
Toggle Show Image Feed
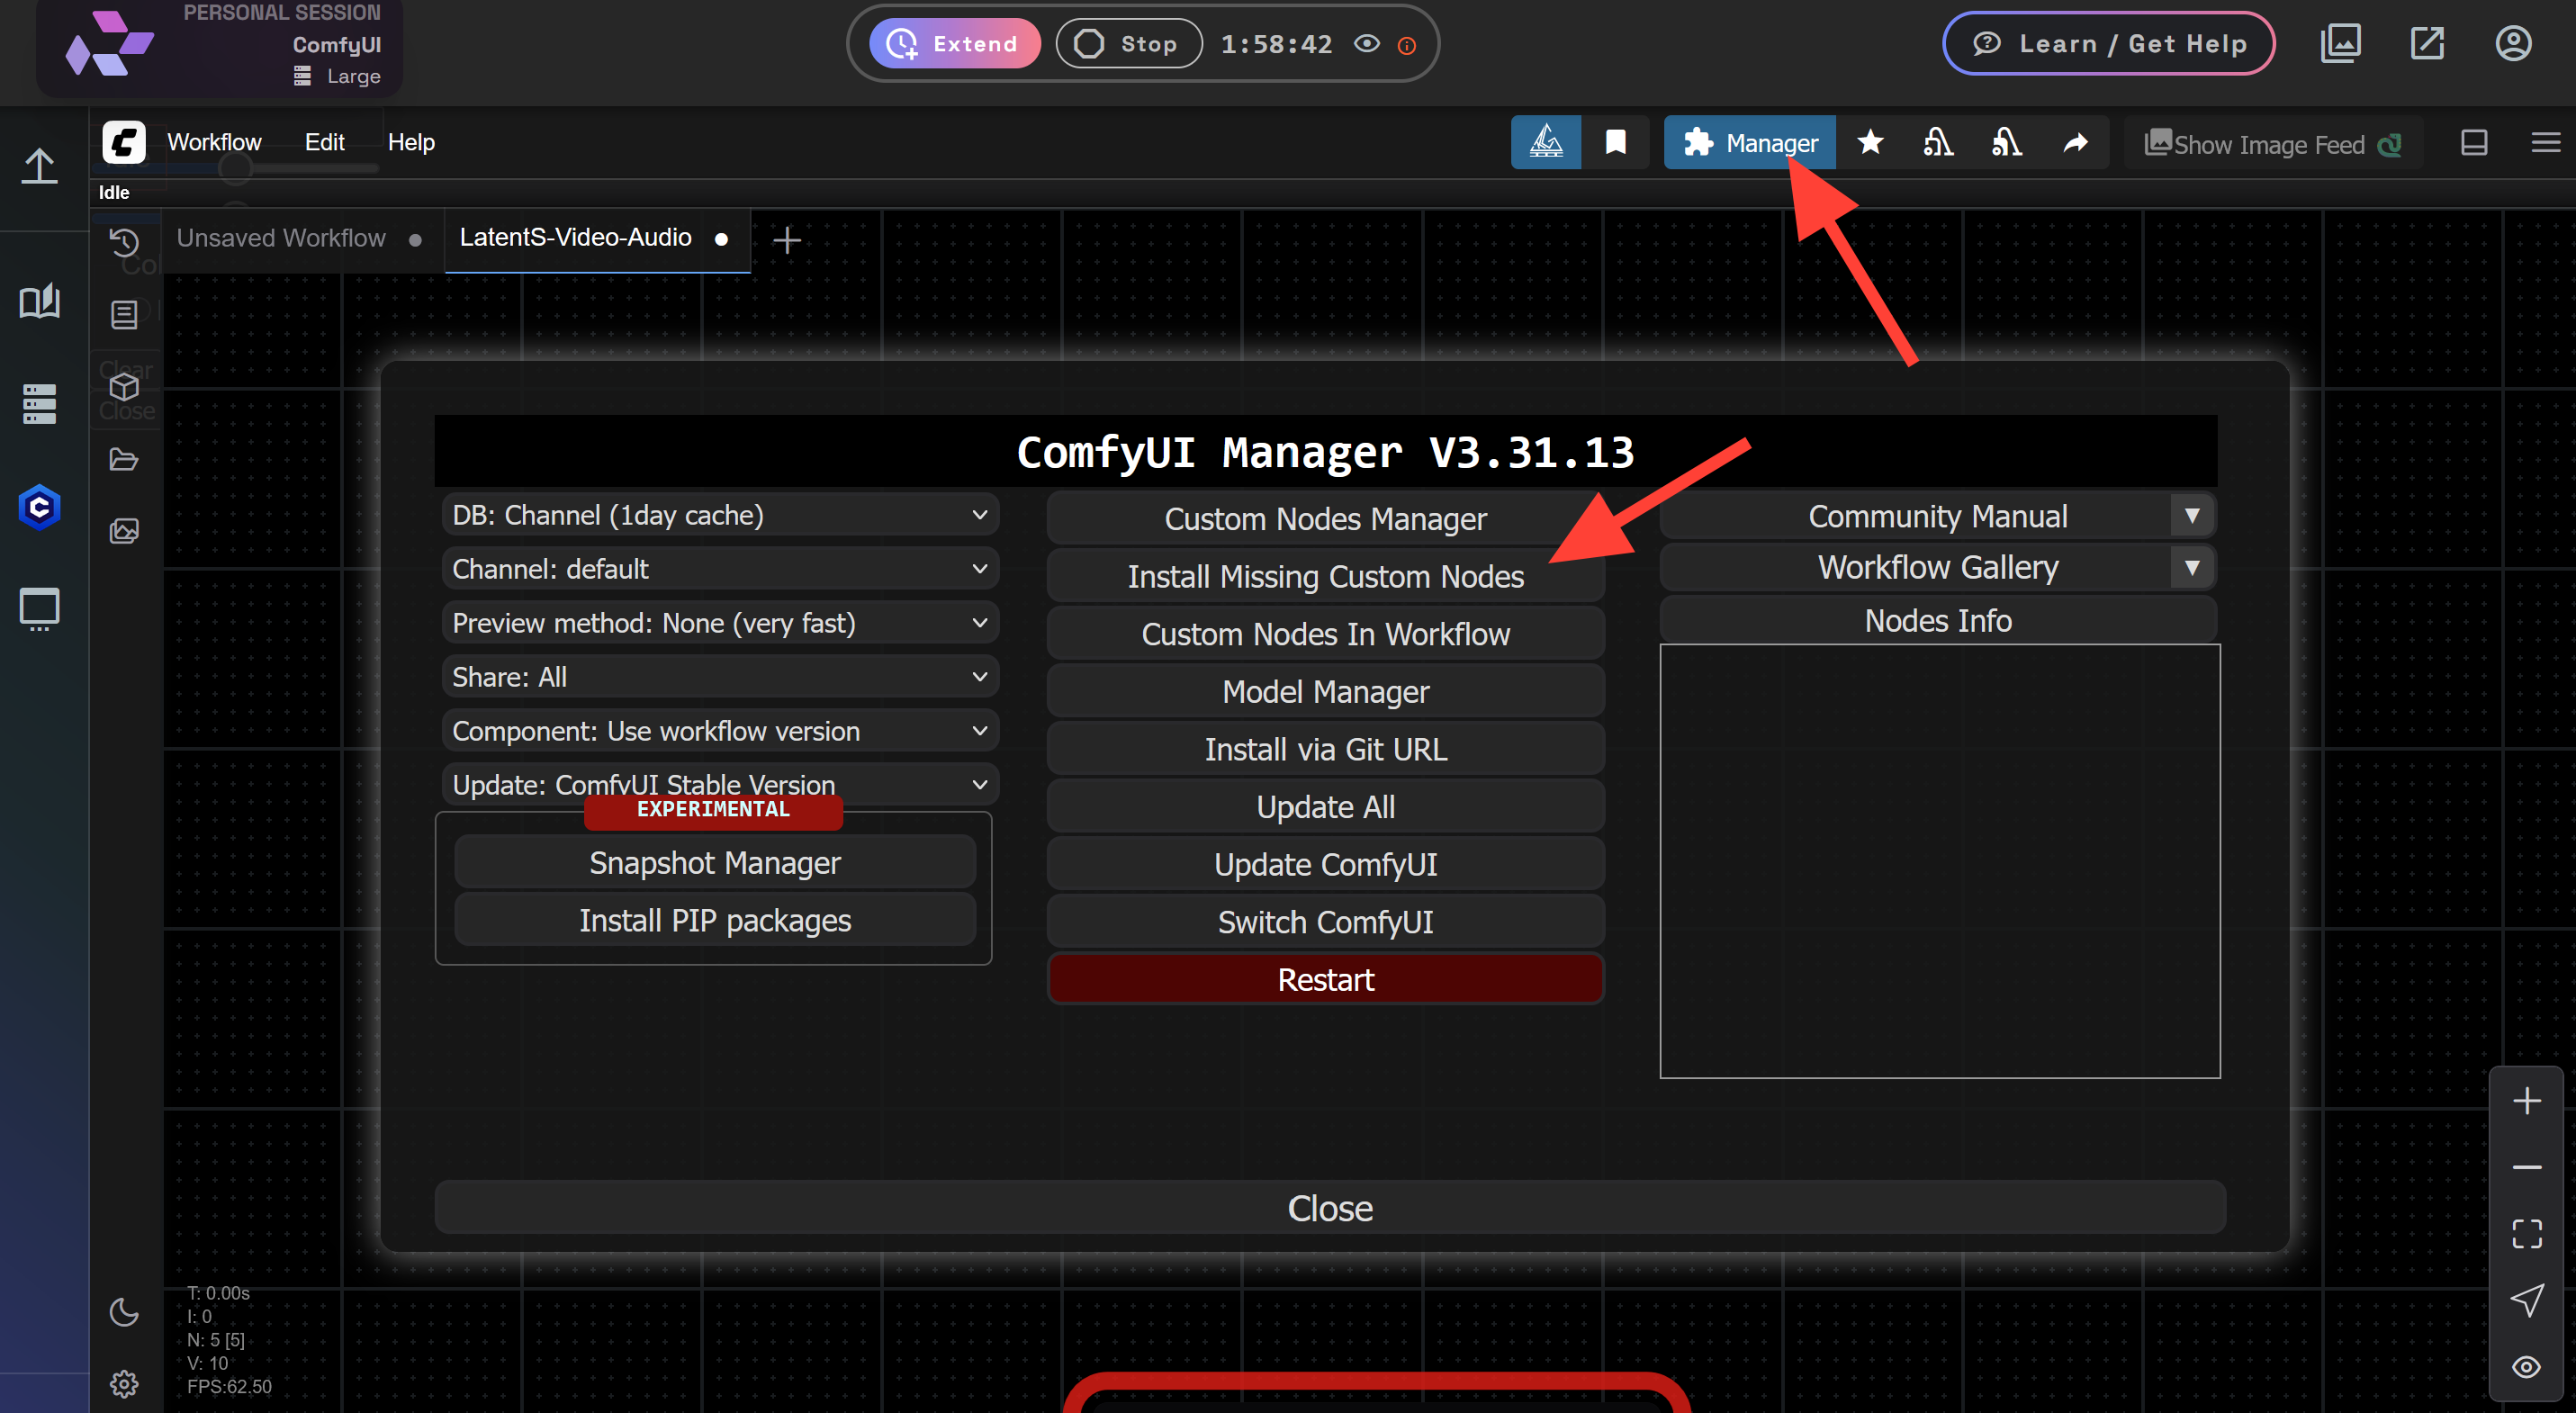click(x=2273, y=144)
